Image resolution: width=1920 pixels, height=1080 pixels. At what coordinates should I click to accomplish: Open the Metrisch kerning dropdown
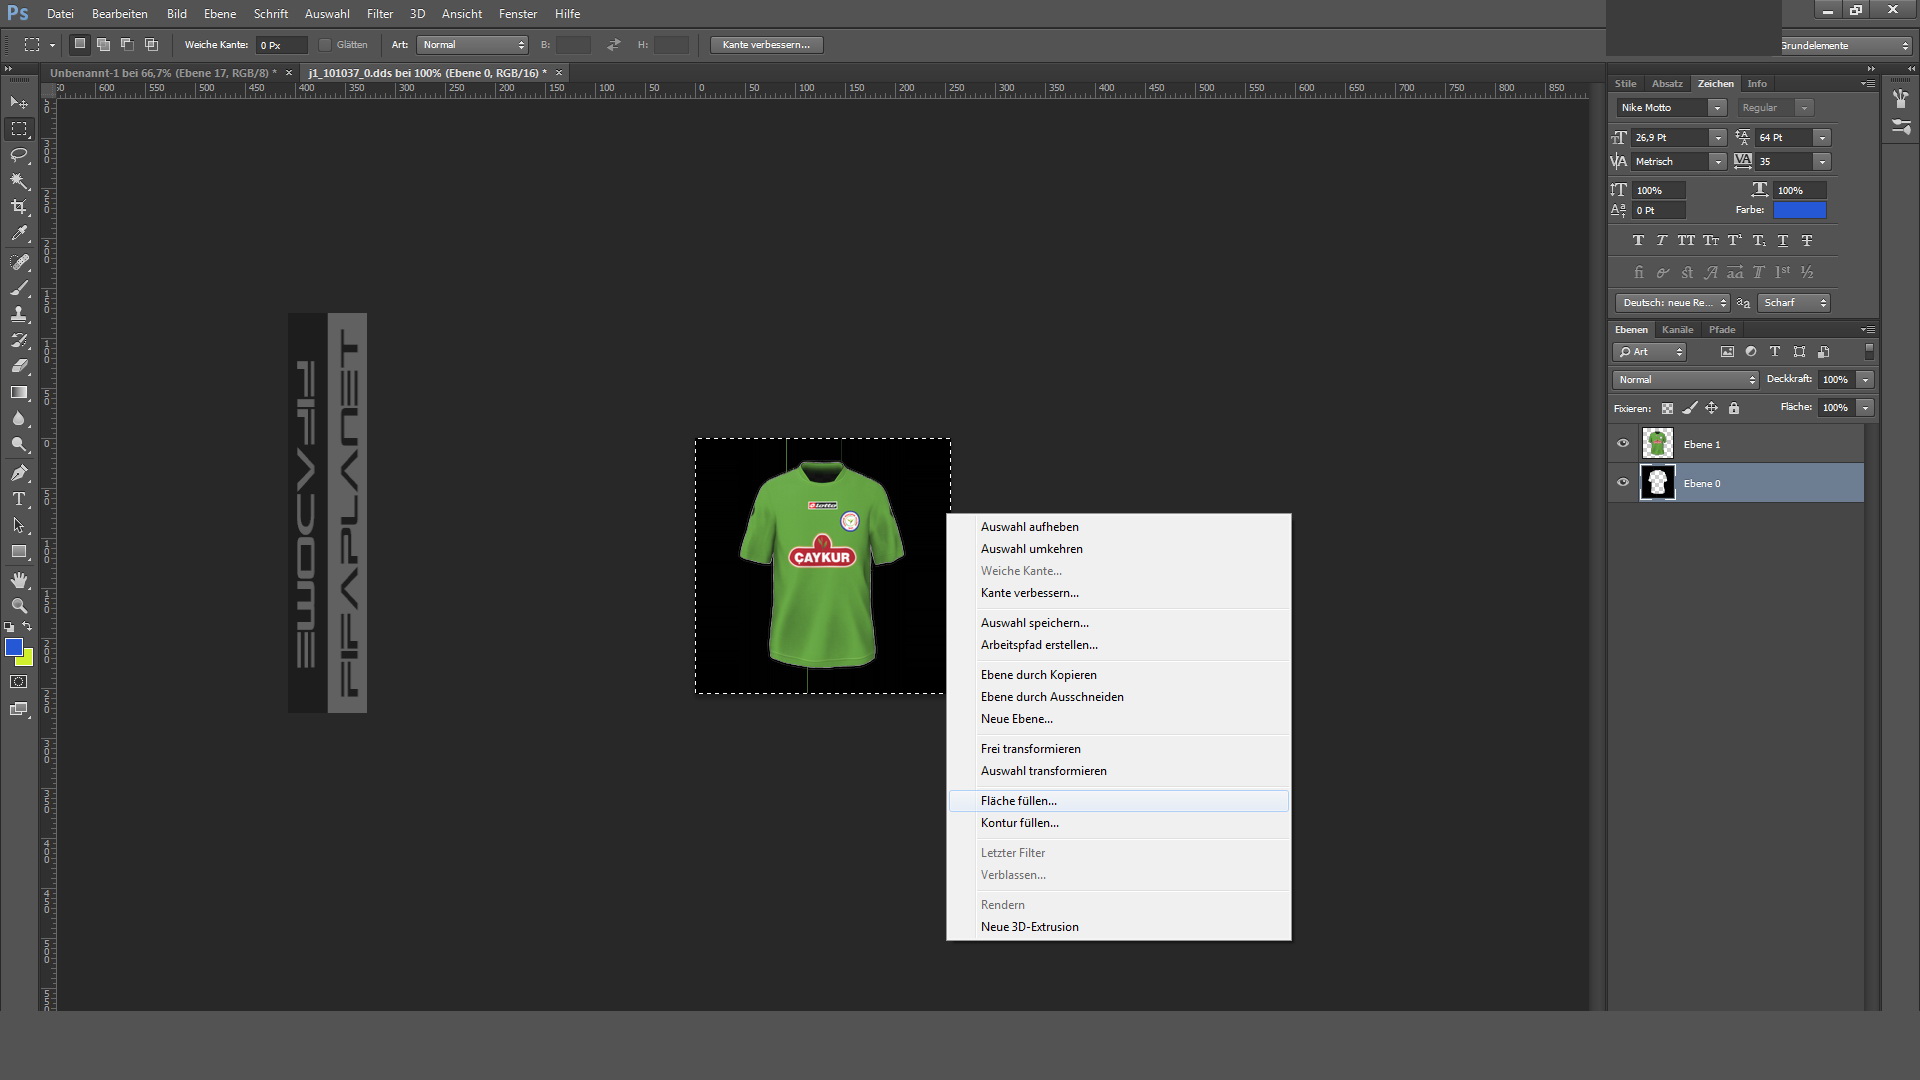point(1717,162)
